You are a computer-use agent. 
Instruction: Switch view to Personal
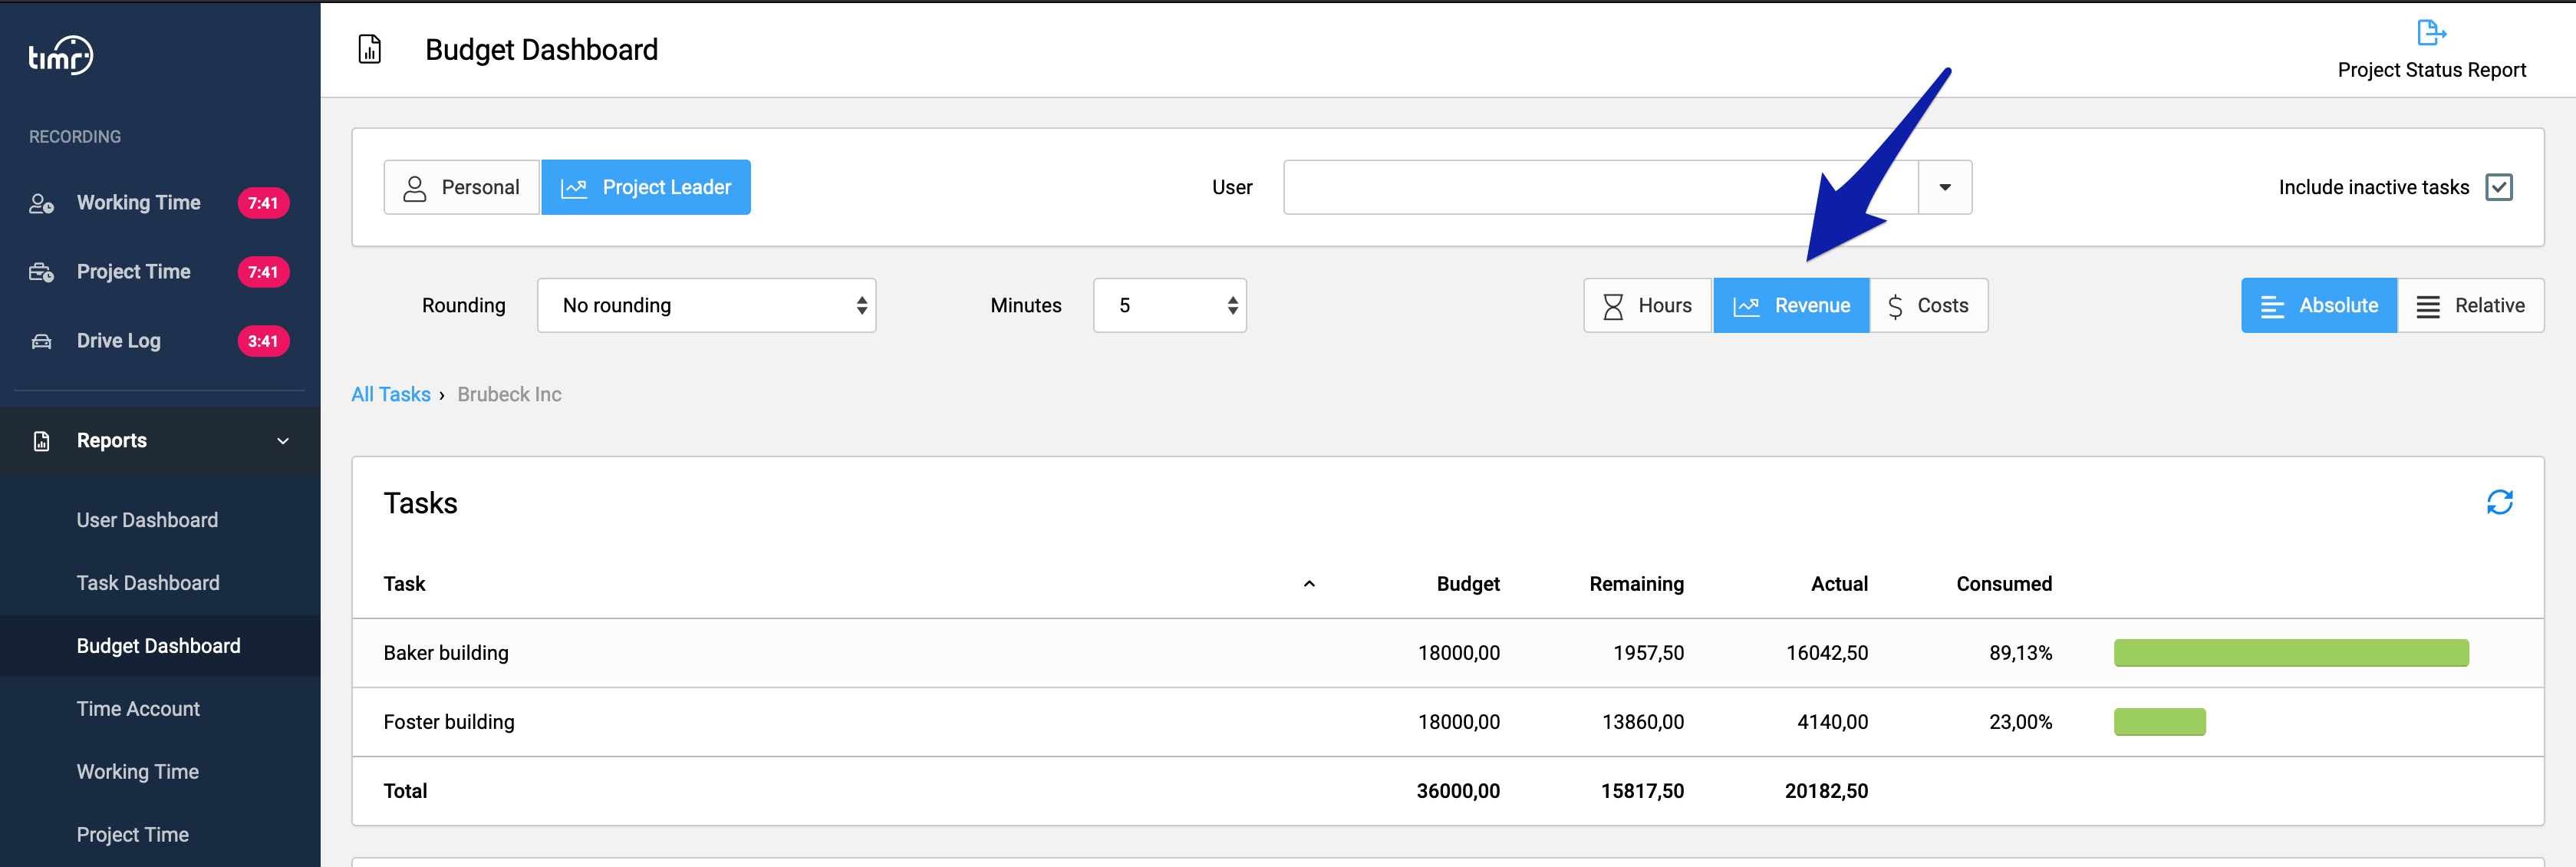click(462, 188)
